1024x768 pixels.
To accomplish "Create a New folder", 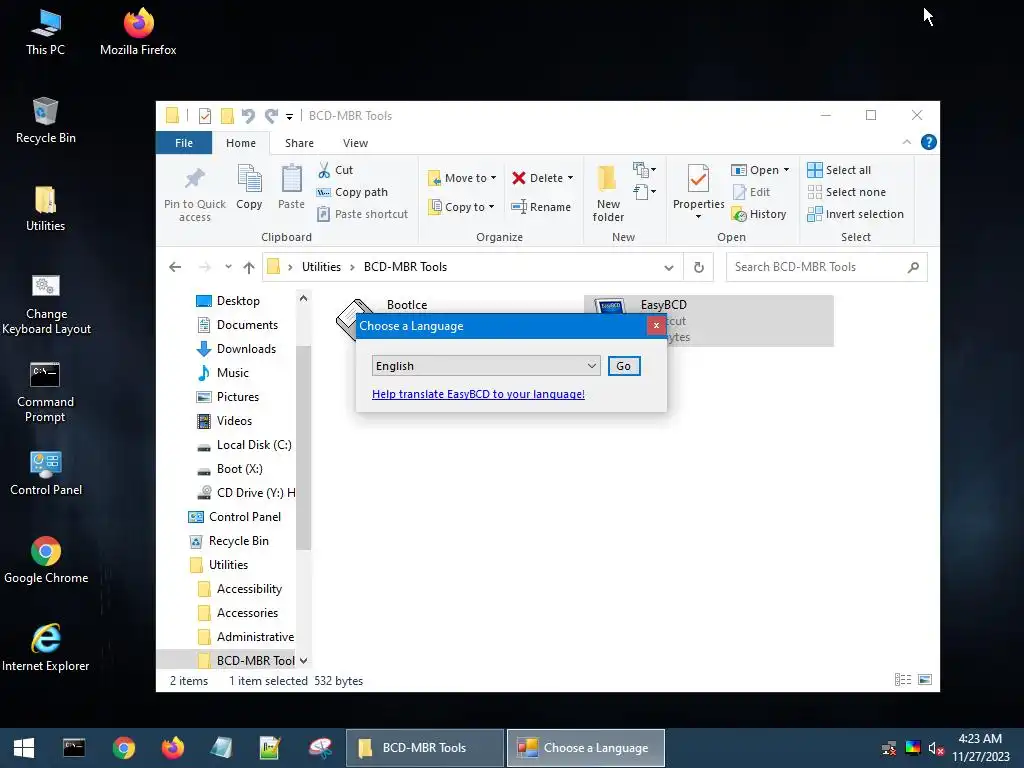I will [x=608, y=193].
